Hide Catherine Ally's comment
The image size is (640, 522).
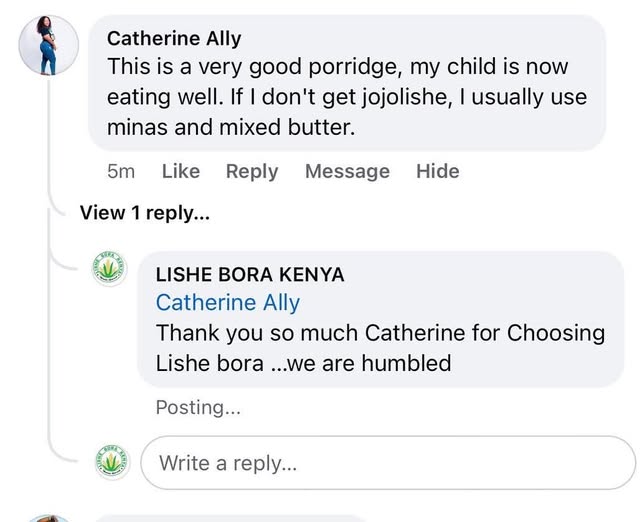437,171
